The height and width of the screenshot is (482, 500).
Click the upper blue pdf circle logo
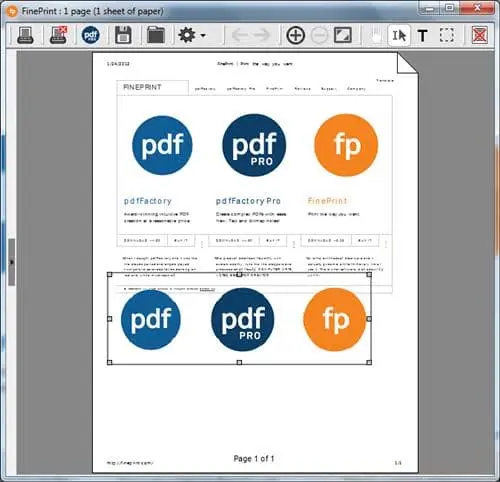point(162,145)
